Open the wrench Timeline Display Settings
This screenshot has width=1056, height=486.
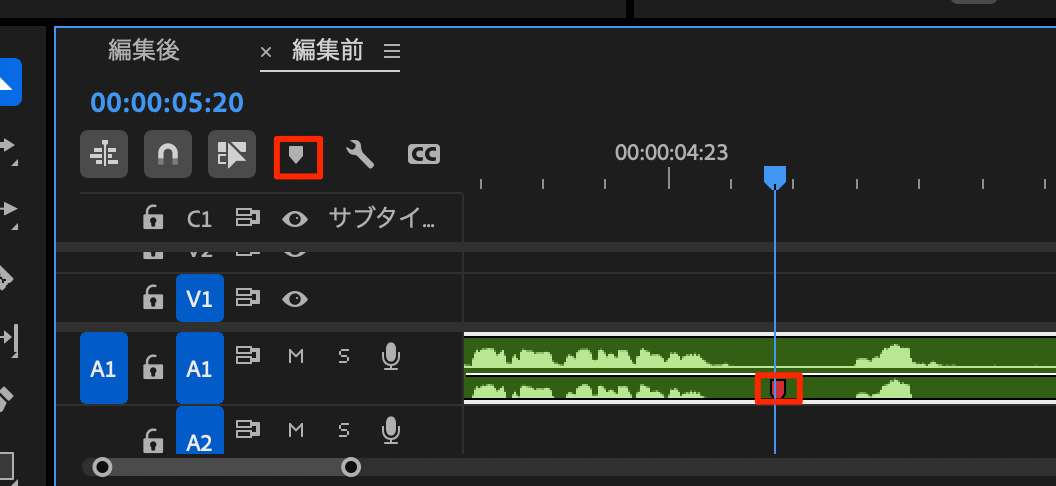(360, 154)
